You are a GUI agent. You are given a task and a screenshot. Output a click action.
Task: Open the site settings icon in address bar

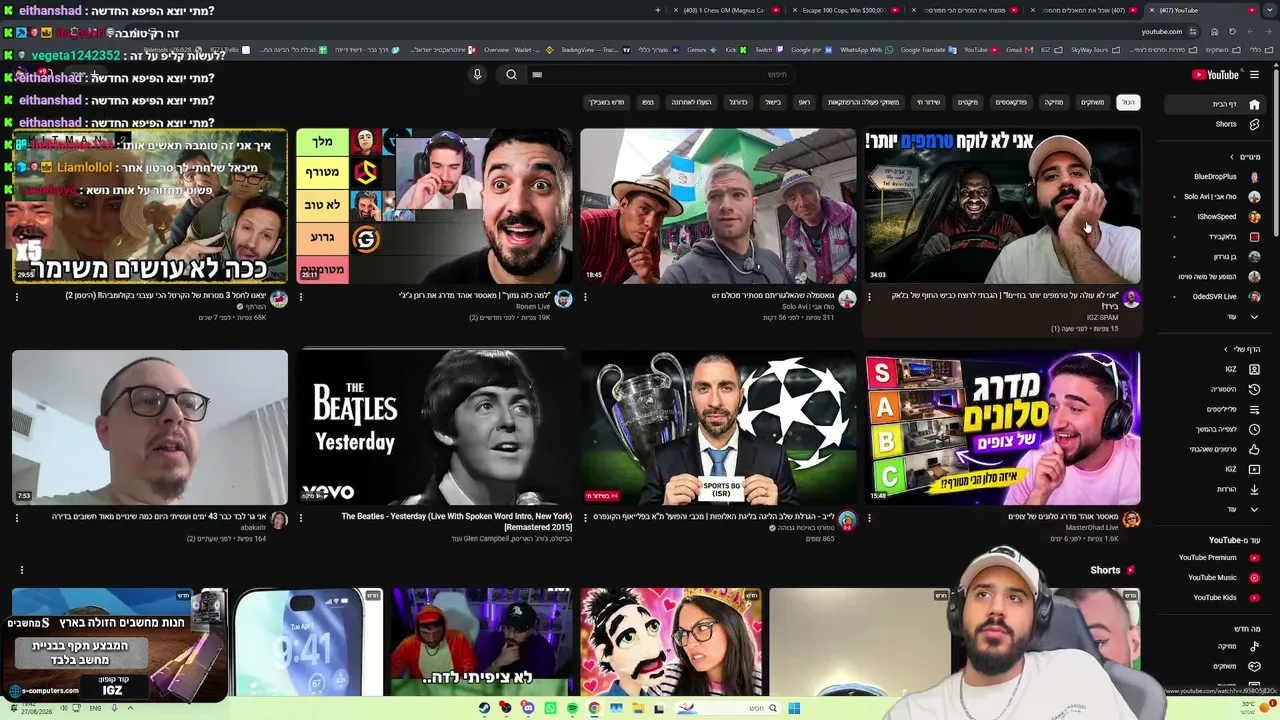click(1192, 31)
